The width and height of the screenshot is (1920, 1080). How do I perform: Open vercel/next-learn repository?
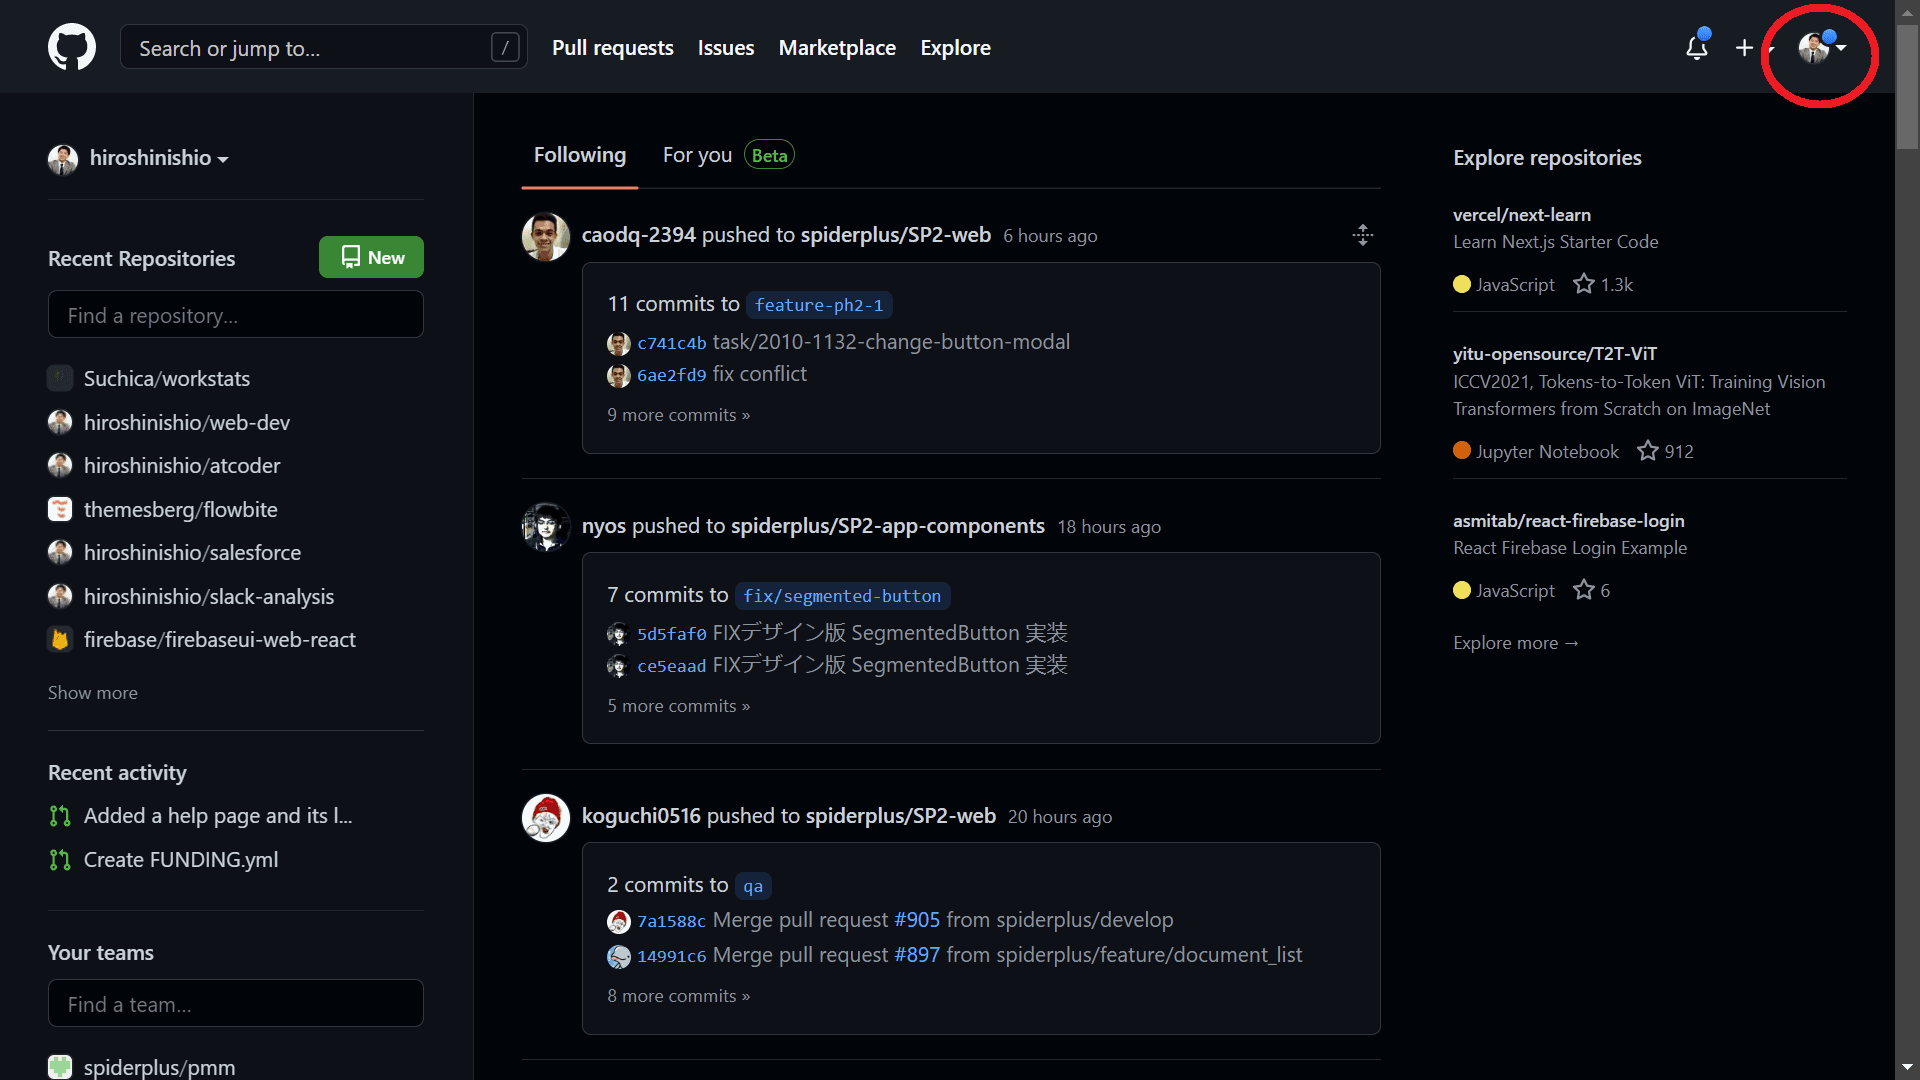[x=1522, y=214]
